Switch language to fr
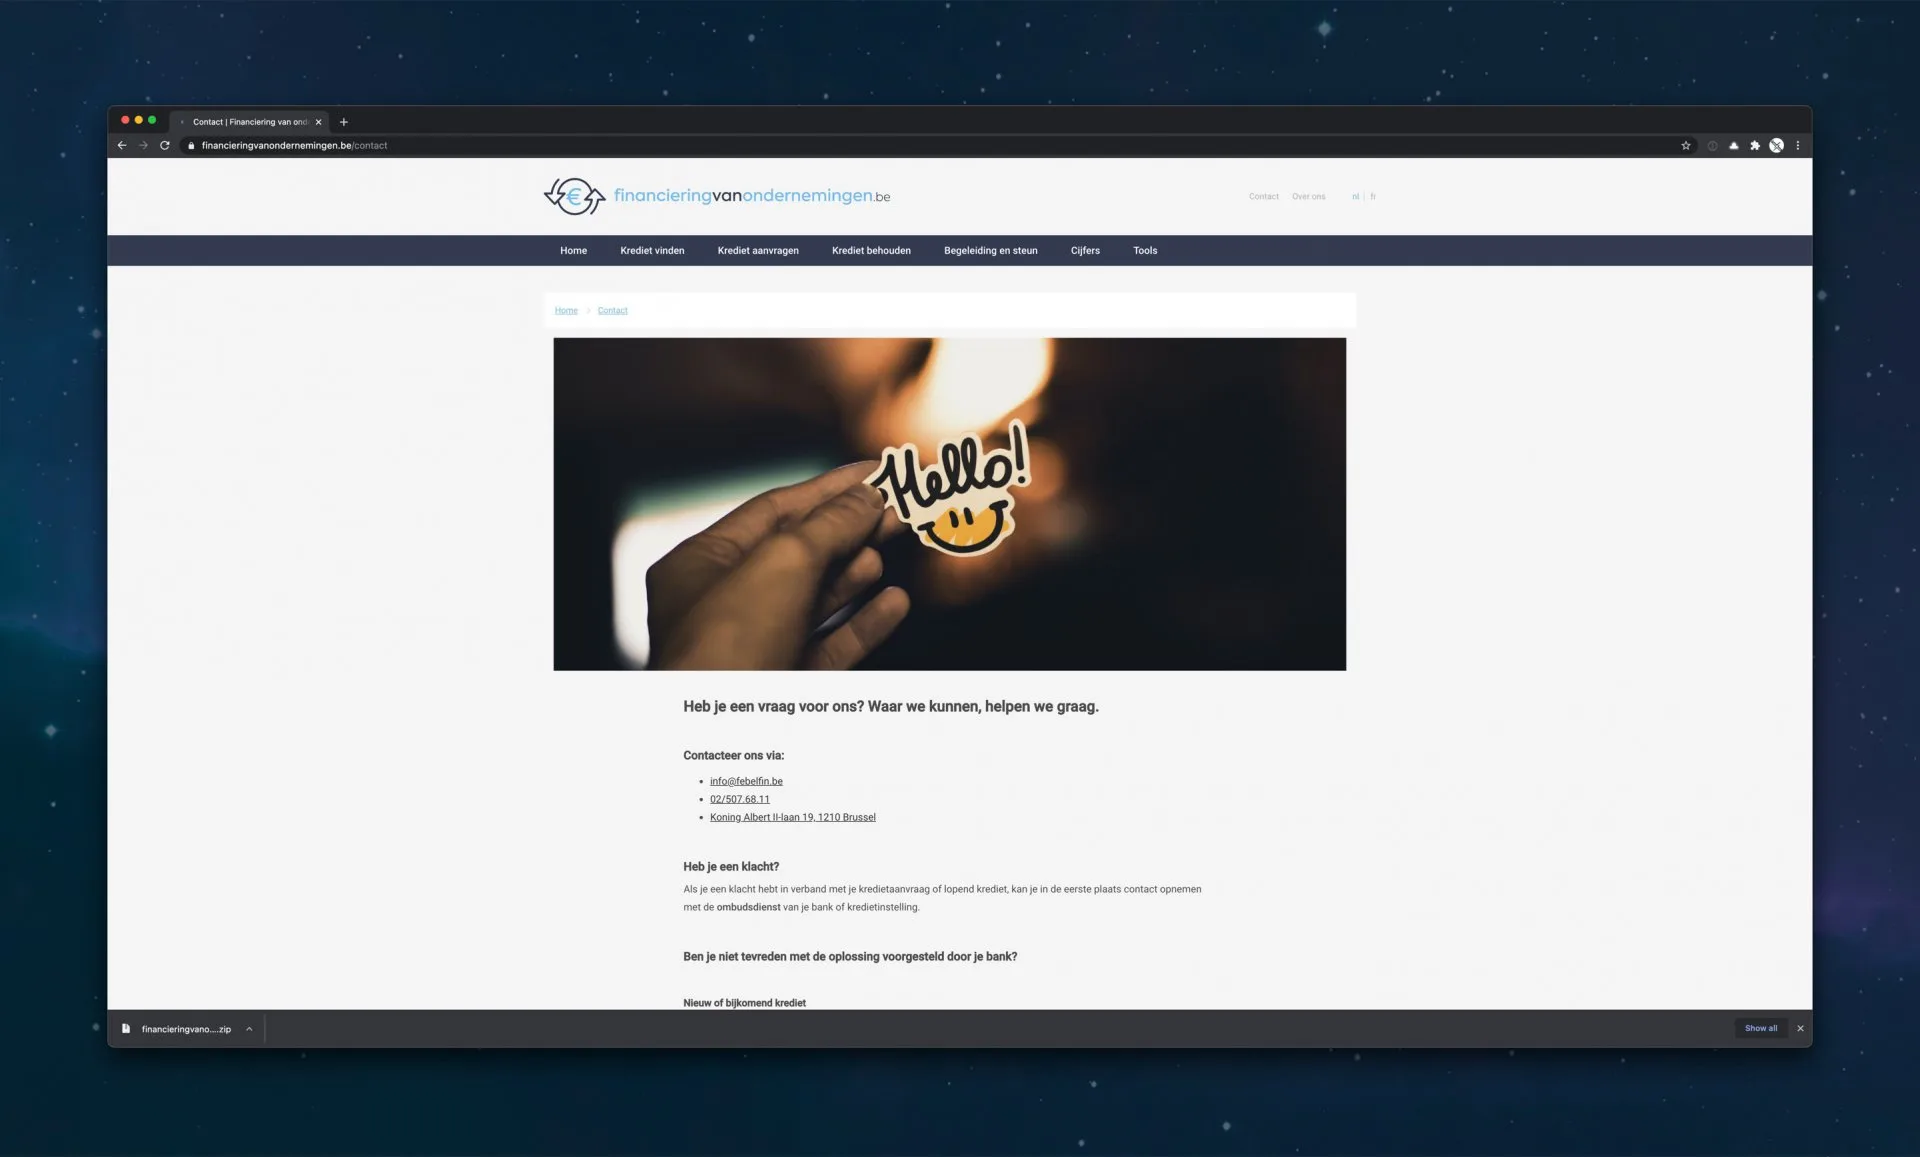 coord(1373,197)
